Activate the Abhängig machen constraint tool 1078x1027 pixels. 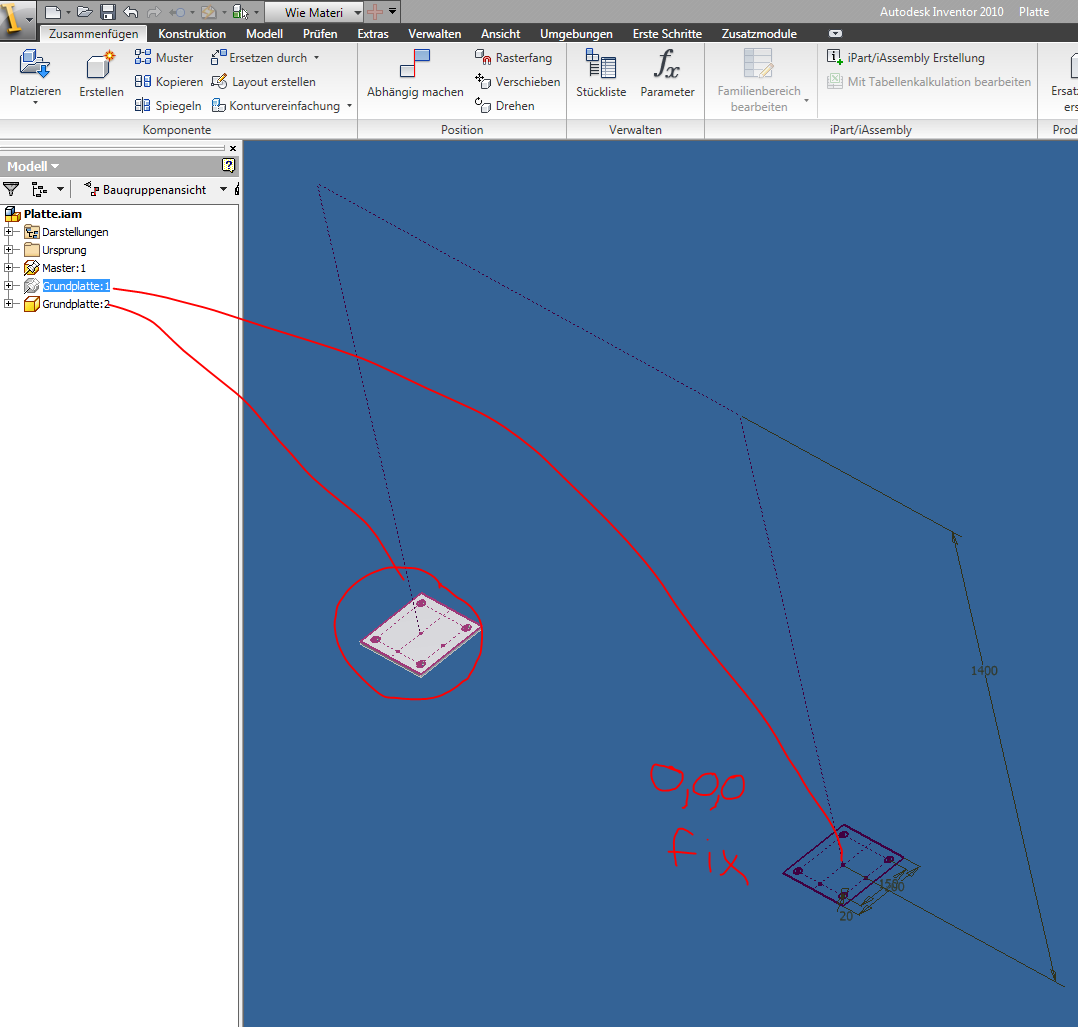coord(415,74)
